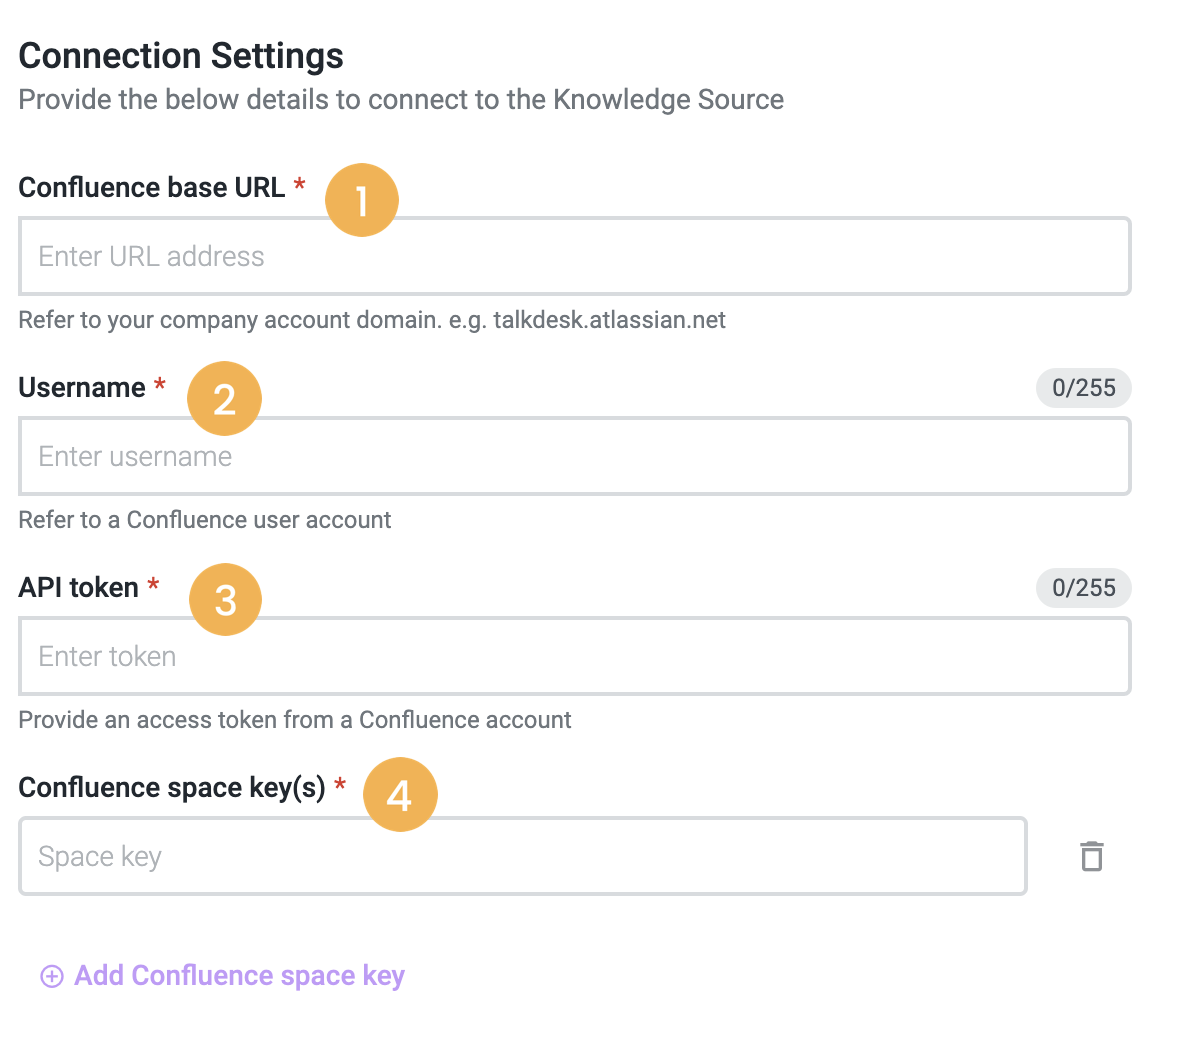This screenshot has width=1184, height=1052.
Task: Select the orange step marker numbered 2
Action: tap(224, 398)
